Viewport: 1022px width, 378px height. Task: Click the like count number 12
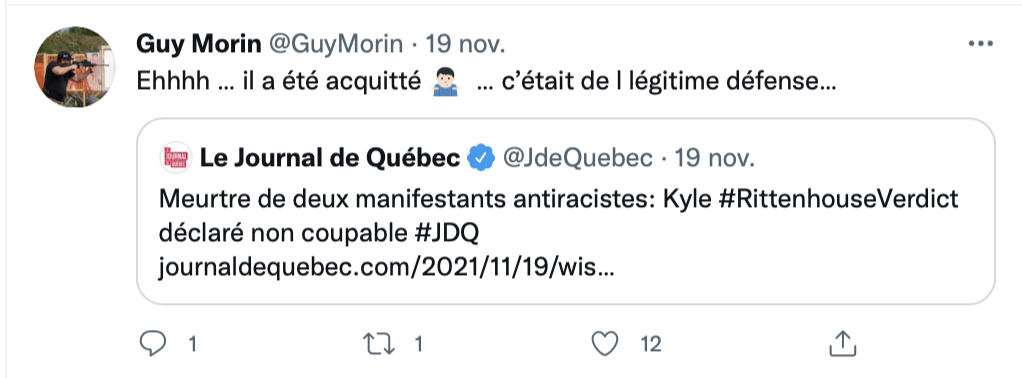pyautogui.click(x=650, y=344)
